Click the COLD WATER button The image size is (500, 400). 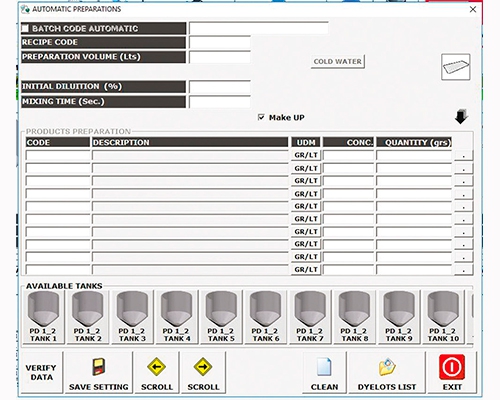338,62
